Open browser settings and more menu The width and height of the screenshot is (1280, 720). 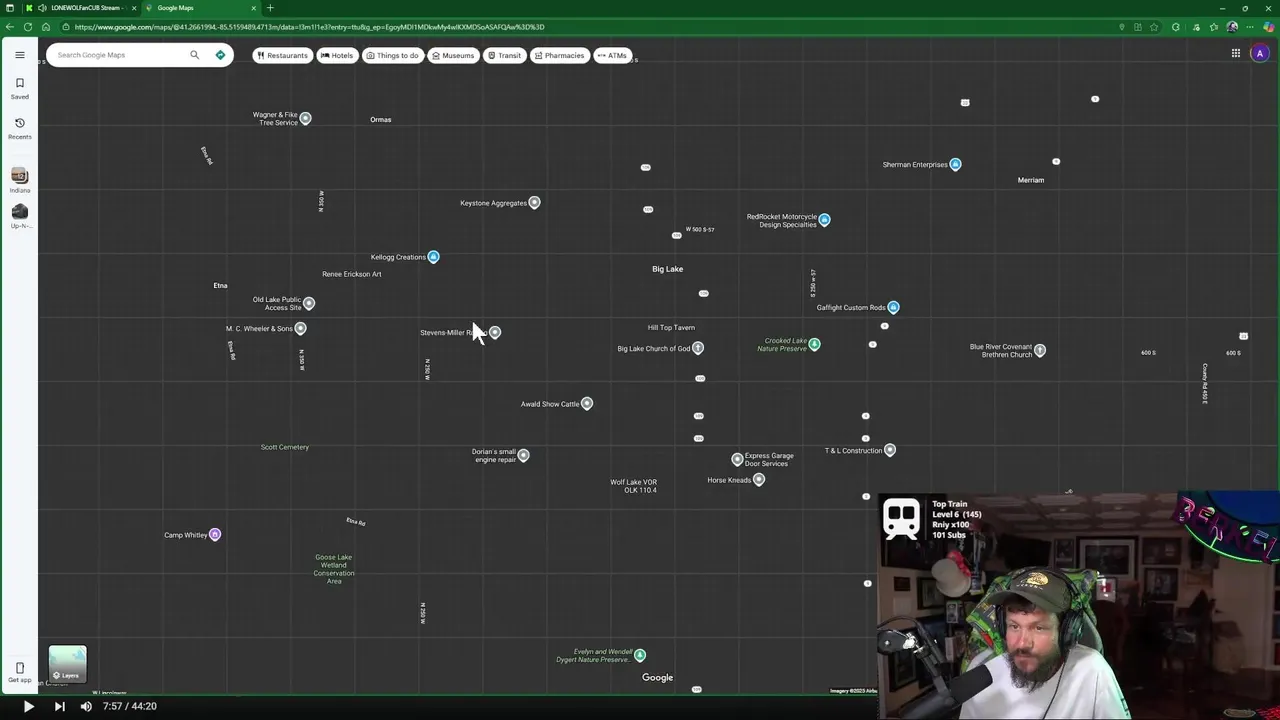1251,27
